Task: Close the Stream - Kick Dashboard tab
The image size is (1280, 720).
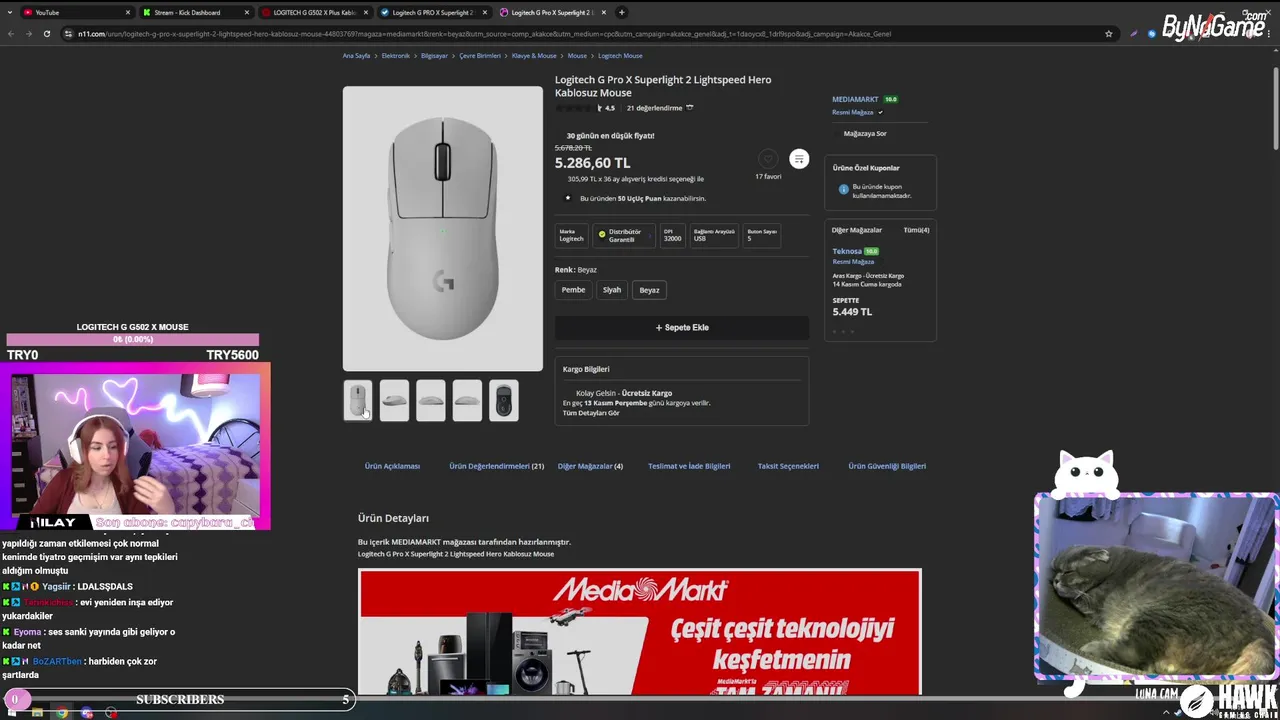Action: (x=246, y=12)
